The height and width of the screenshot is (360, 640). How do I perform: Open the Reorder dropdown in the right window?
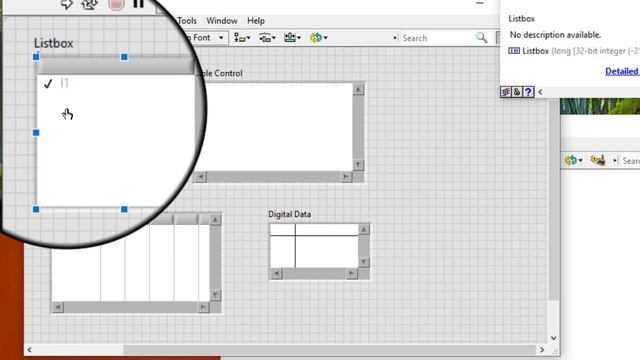[x=573, y=160]
